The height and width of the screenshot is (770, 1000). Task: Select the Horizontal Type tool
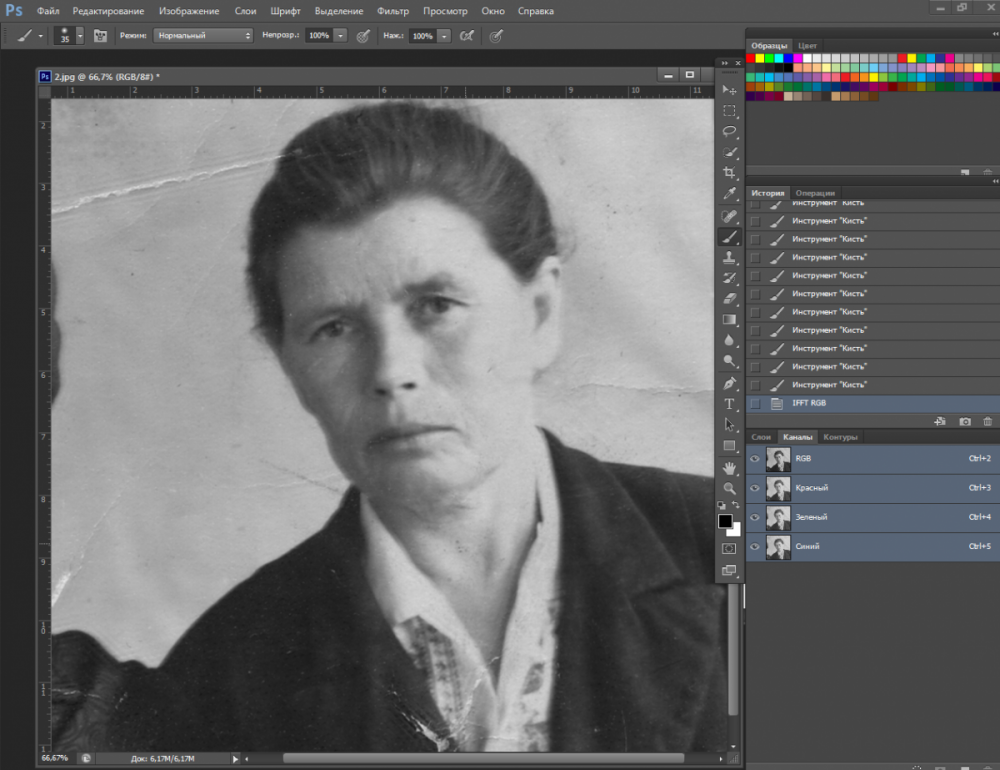pos(729,404)
